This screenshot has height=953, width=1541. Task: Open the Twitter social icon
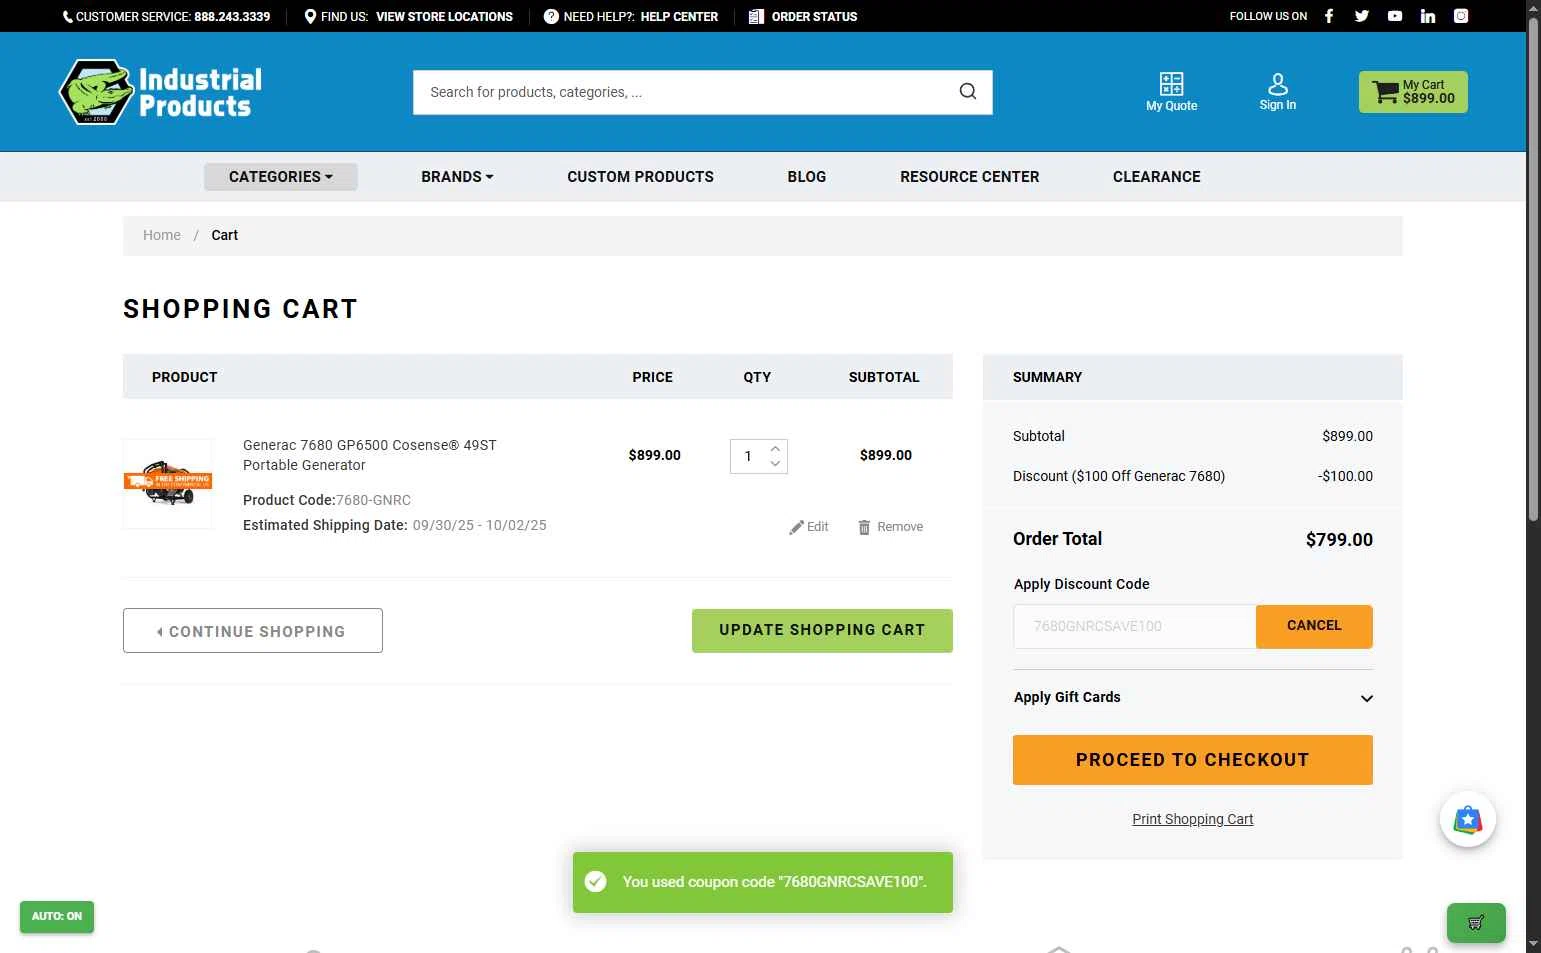click(1361, 16)
